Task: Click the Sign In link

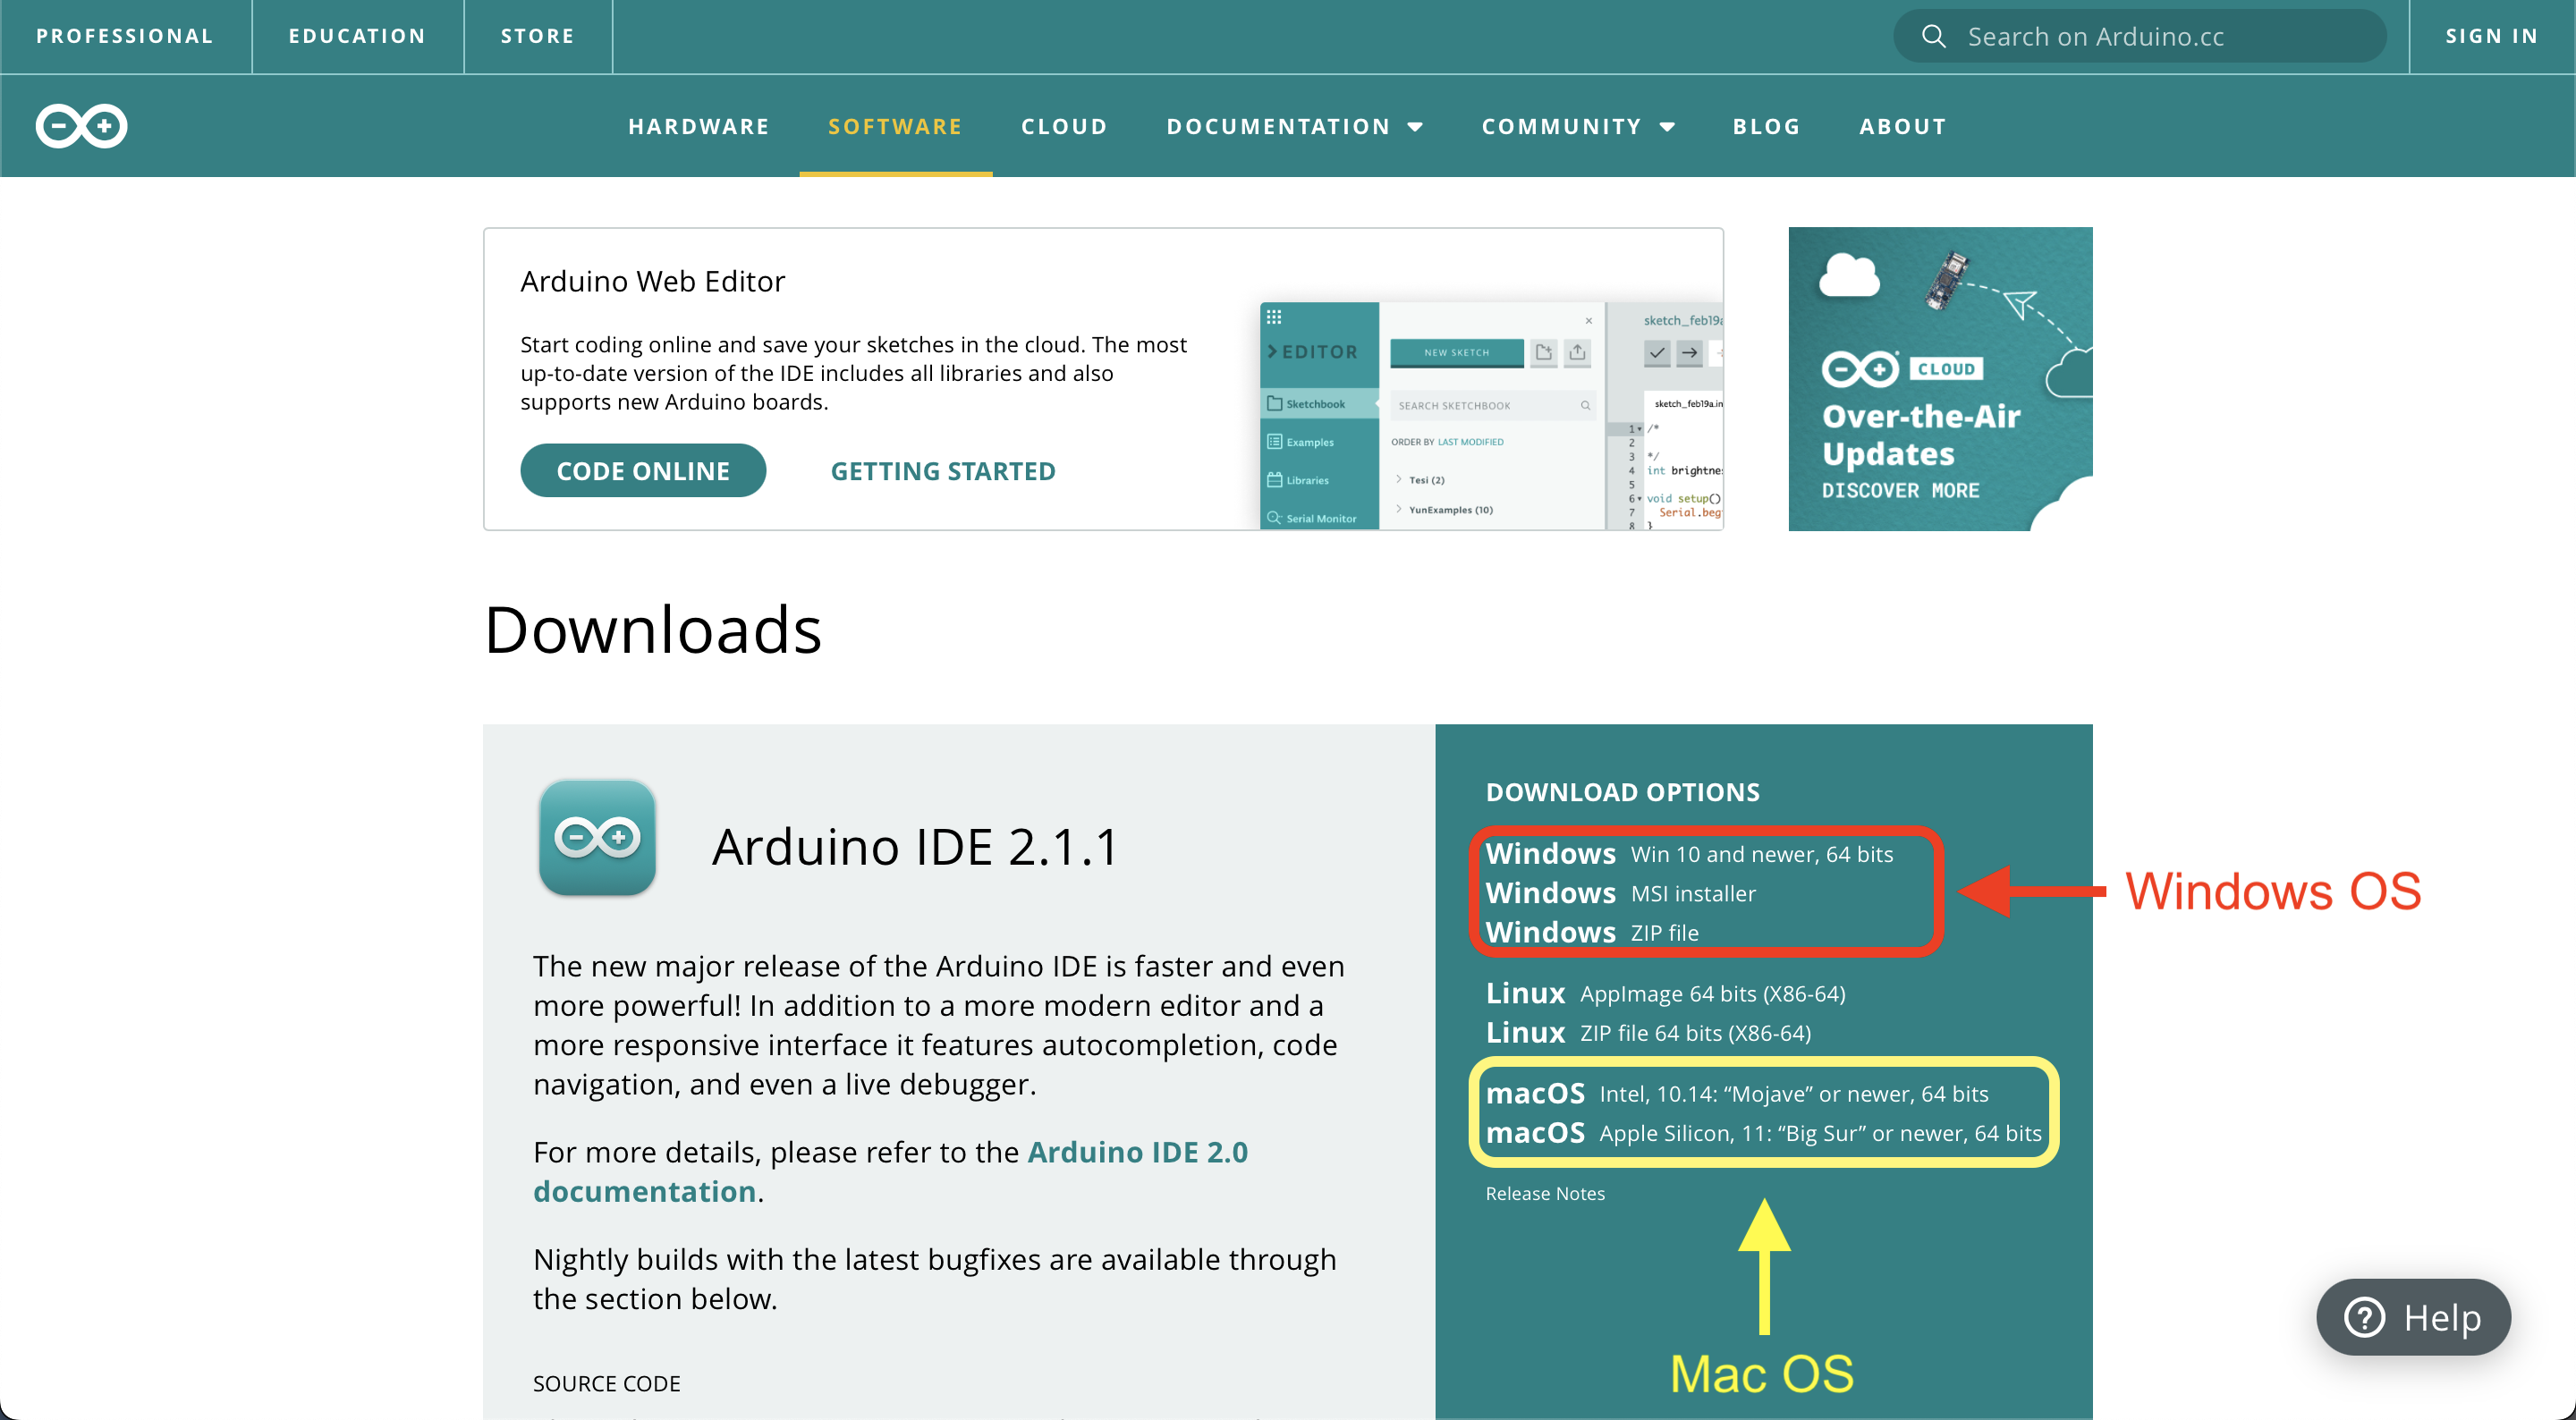Action: [x=2491, y=36]
